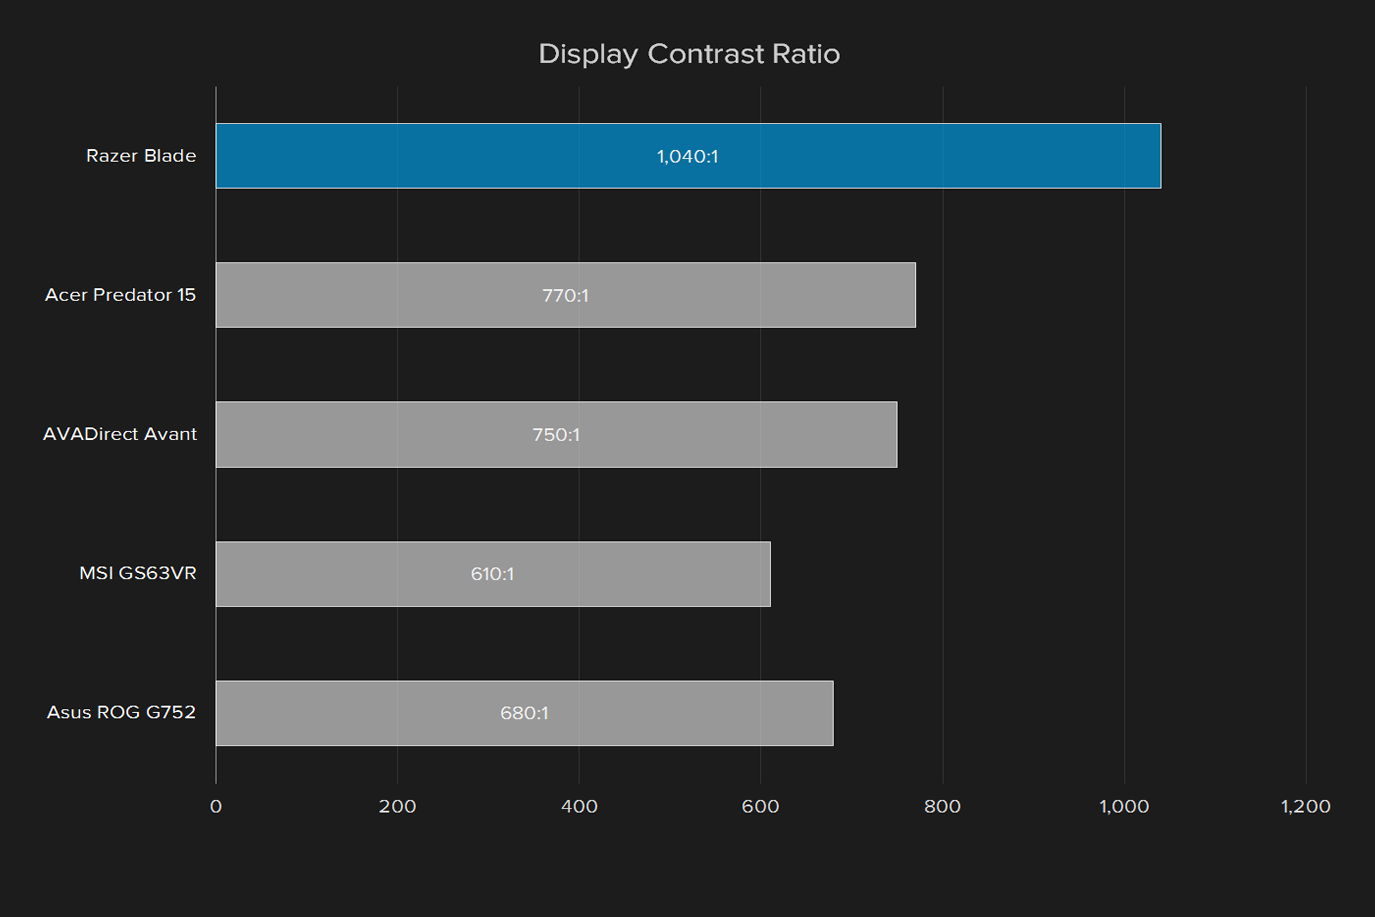The height and width of the screenshot is (917, 1375).
Task: Click the 'Asus ROG G752' axis label
Action: tap(121, 712)
